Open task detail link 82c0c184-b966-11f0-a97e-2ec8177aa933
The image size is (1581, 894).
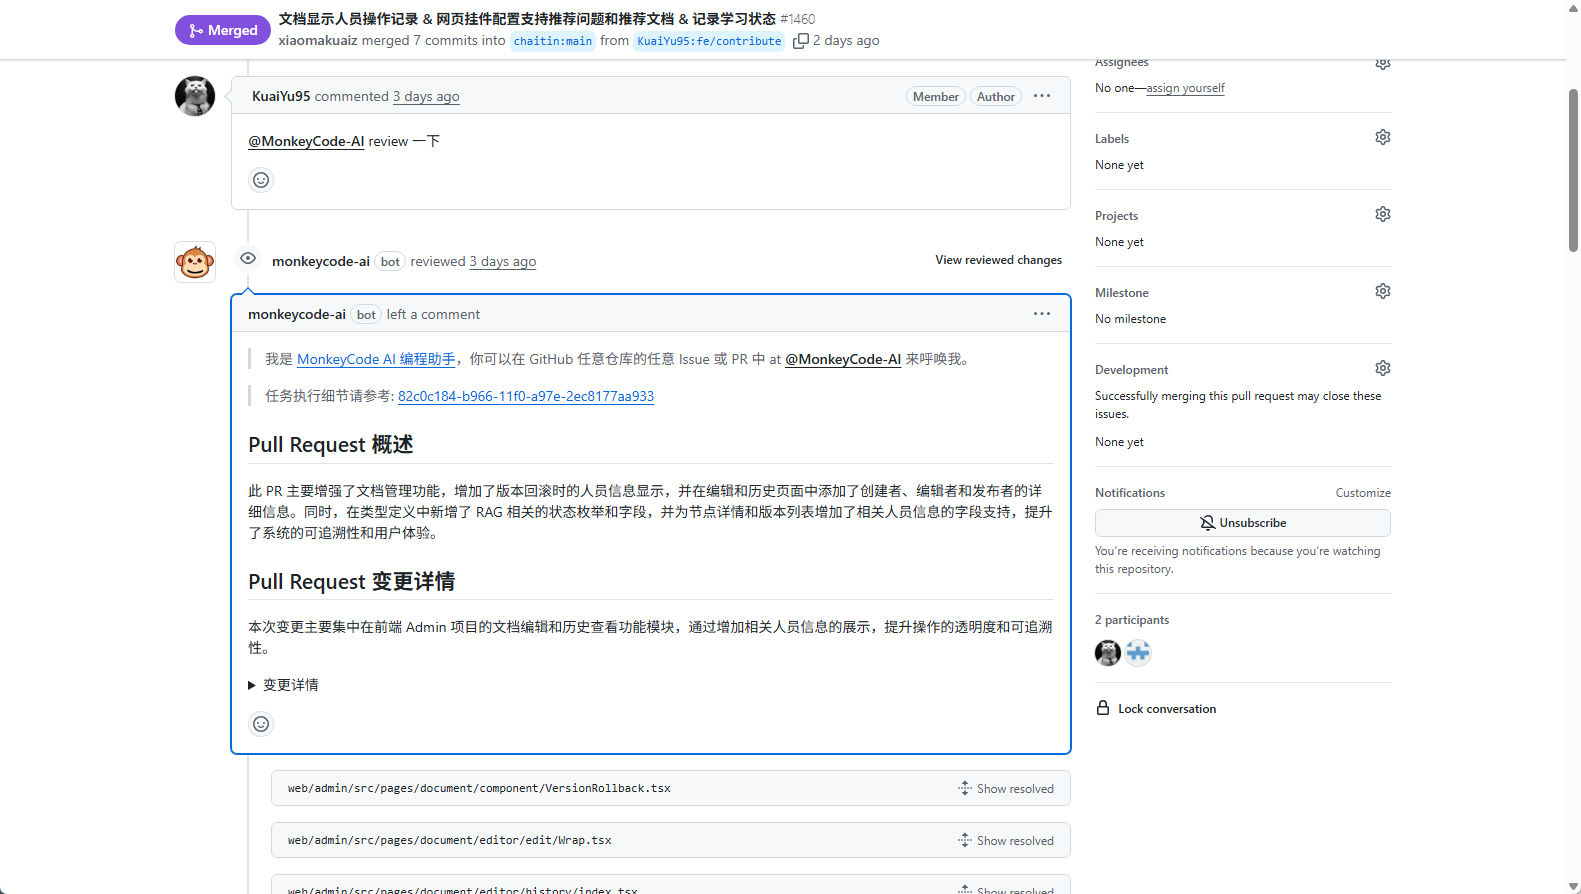coord(526,396)
